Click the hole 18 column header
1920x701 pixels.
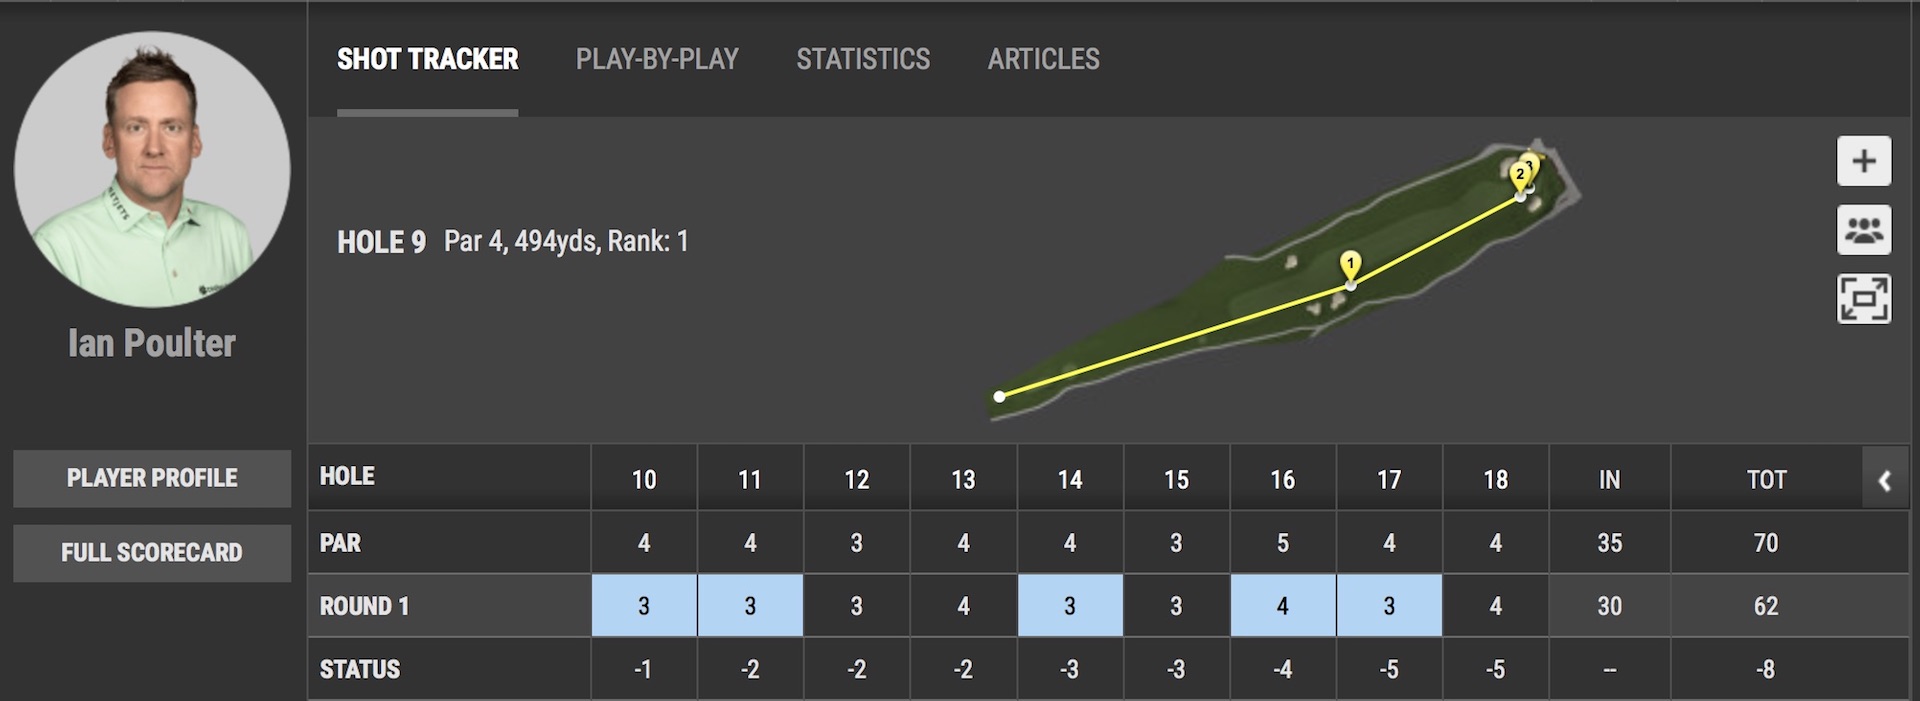pyautogui.click(x=1495, y=480)
